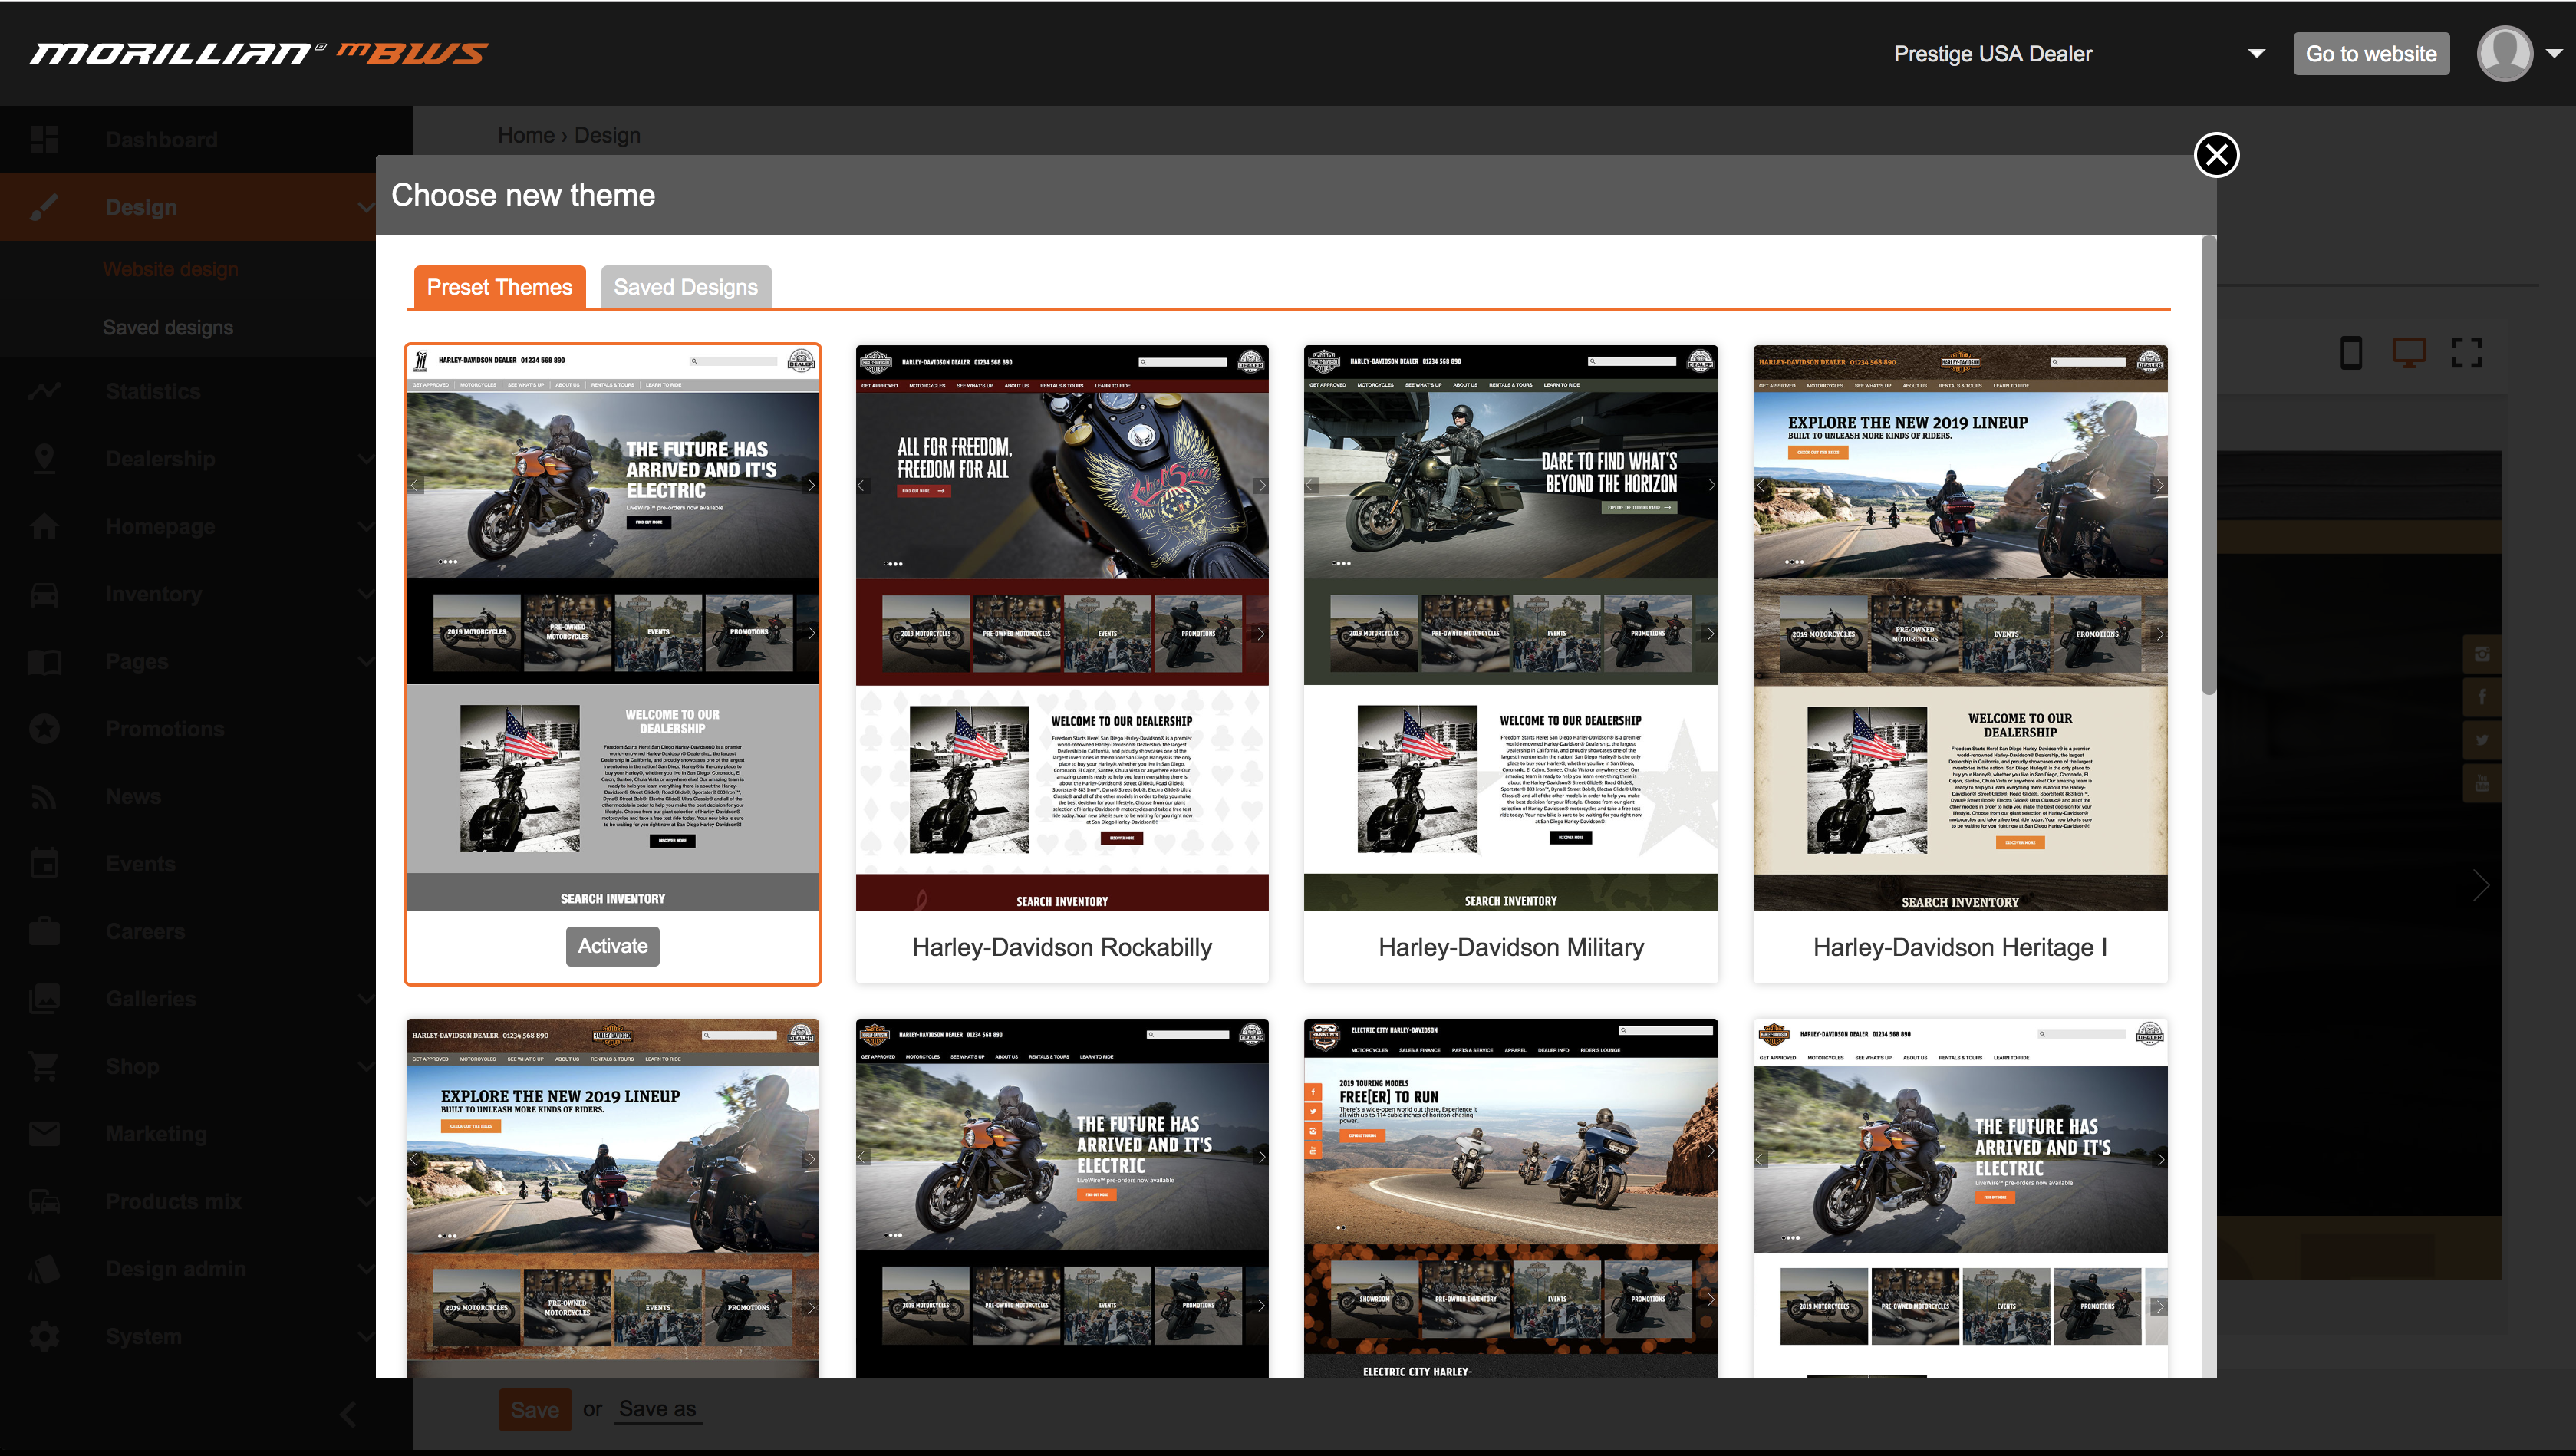Click the user avatar icon
2576x1456 pixels.
coord(2503,54)
